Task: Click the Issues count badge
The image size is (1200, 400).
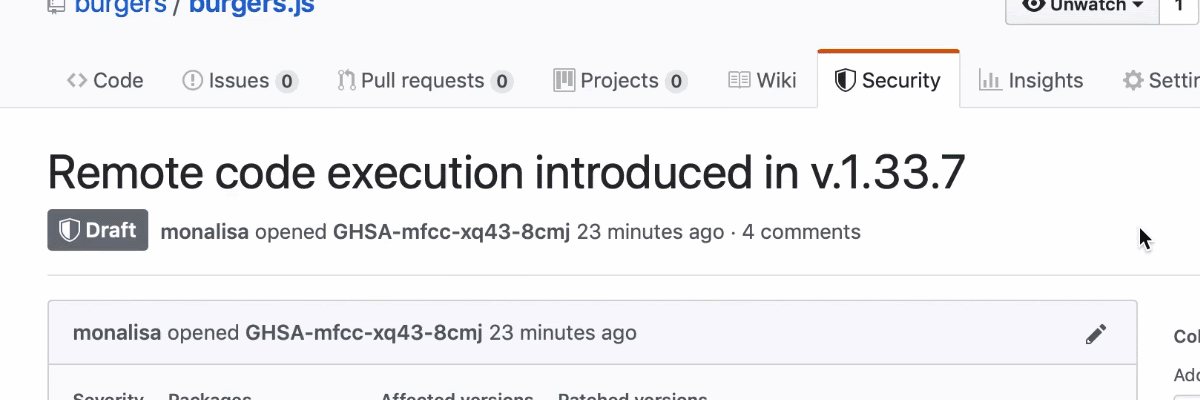Action: [287, 82]
